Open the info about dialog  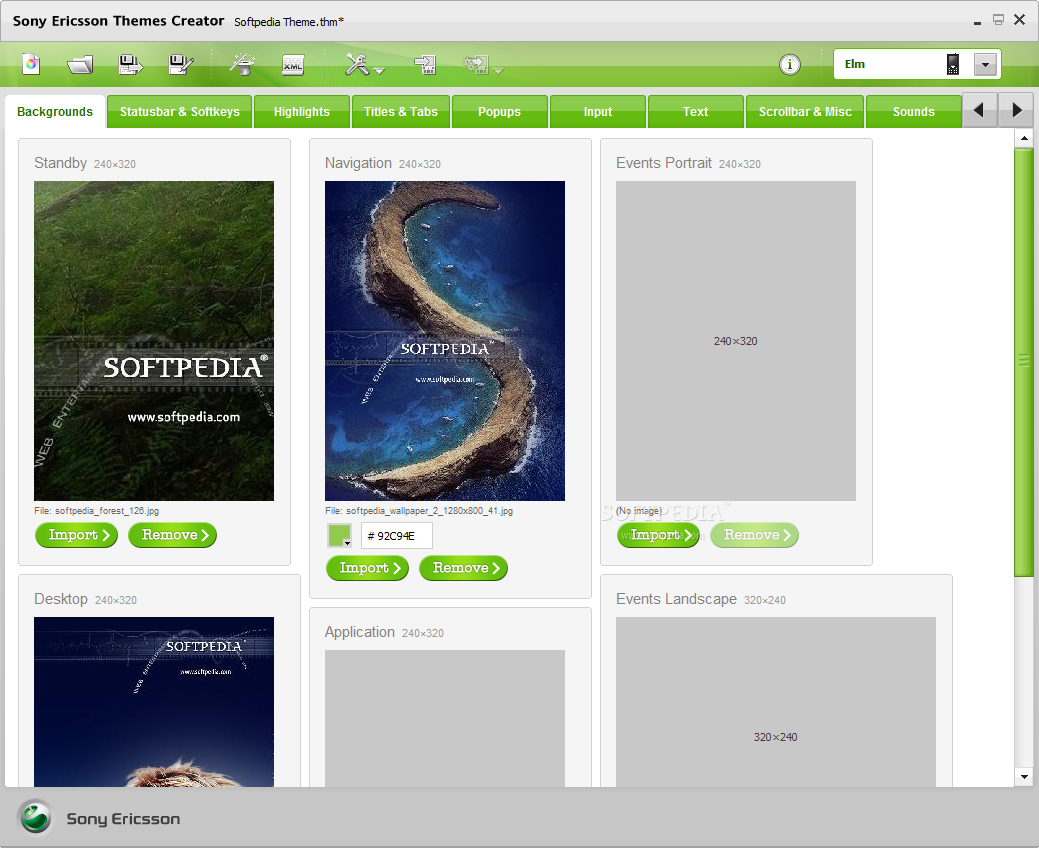pos(789,65)
